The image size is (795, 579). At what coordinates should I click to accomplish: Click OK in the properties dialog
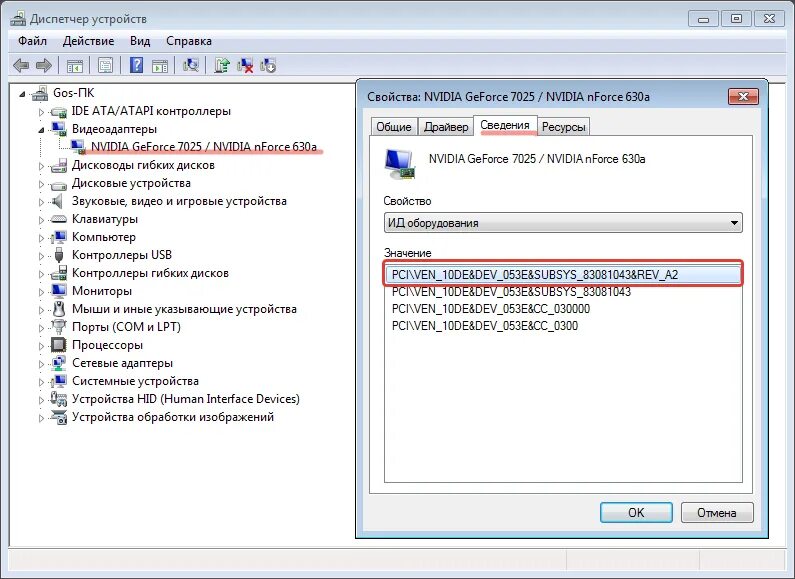tap(636, 513)
